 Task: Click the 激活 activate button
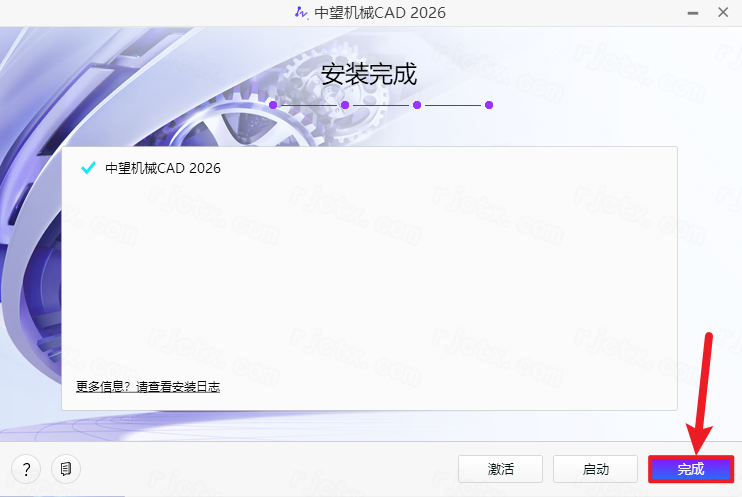[500, 469]
